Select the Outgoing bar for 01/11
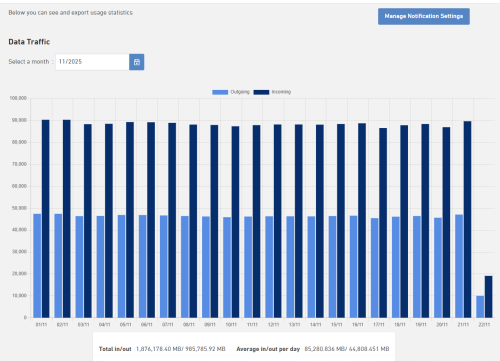The width and height of the screenshot is (500, 362). click(37, 266)
